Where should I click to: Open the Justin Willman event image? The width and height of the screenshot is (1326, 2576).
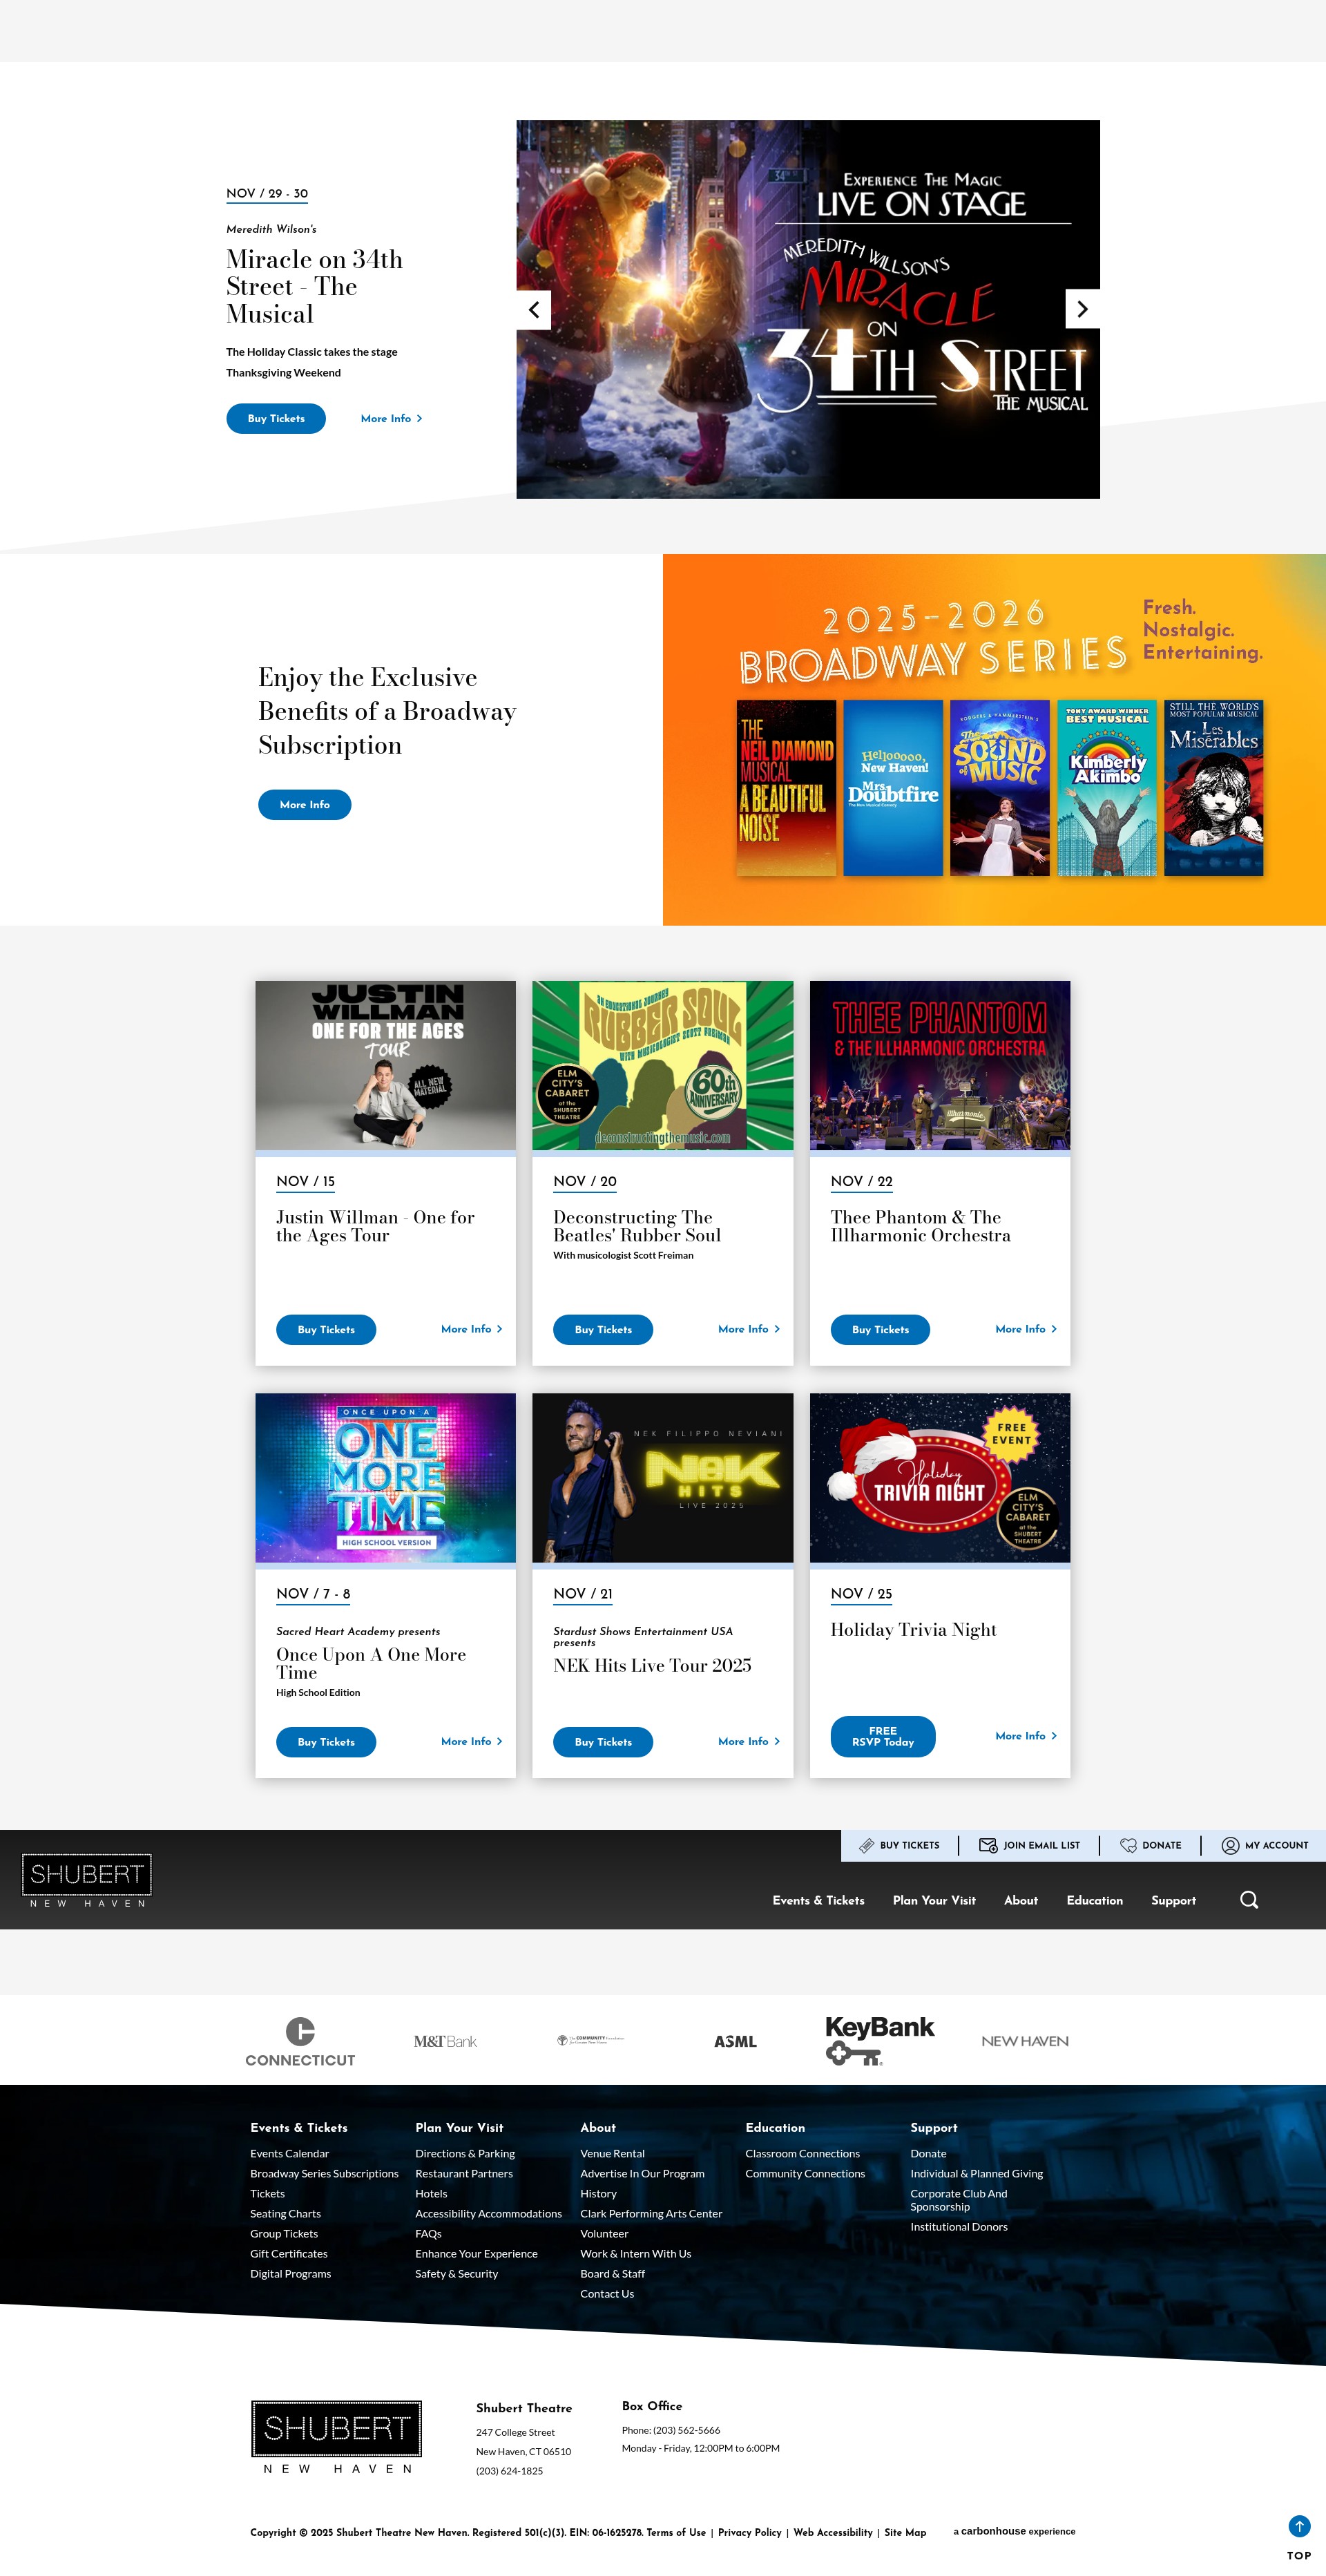pos(385,1065)
